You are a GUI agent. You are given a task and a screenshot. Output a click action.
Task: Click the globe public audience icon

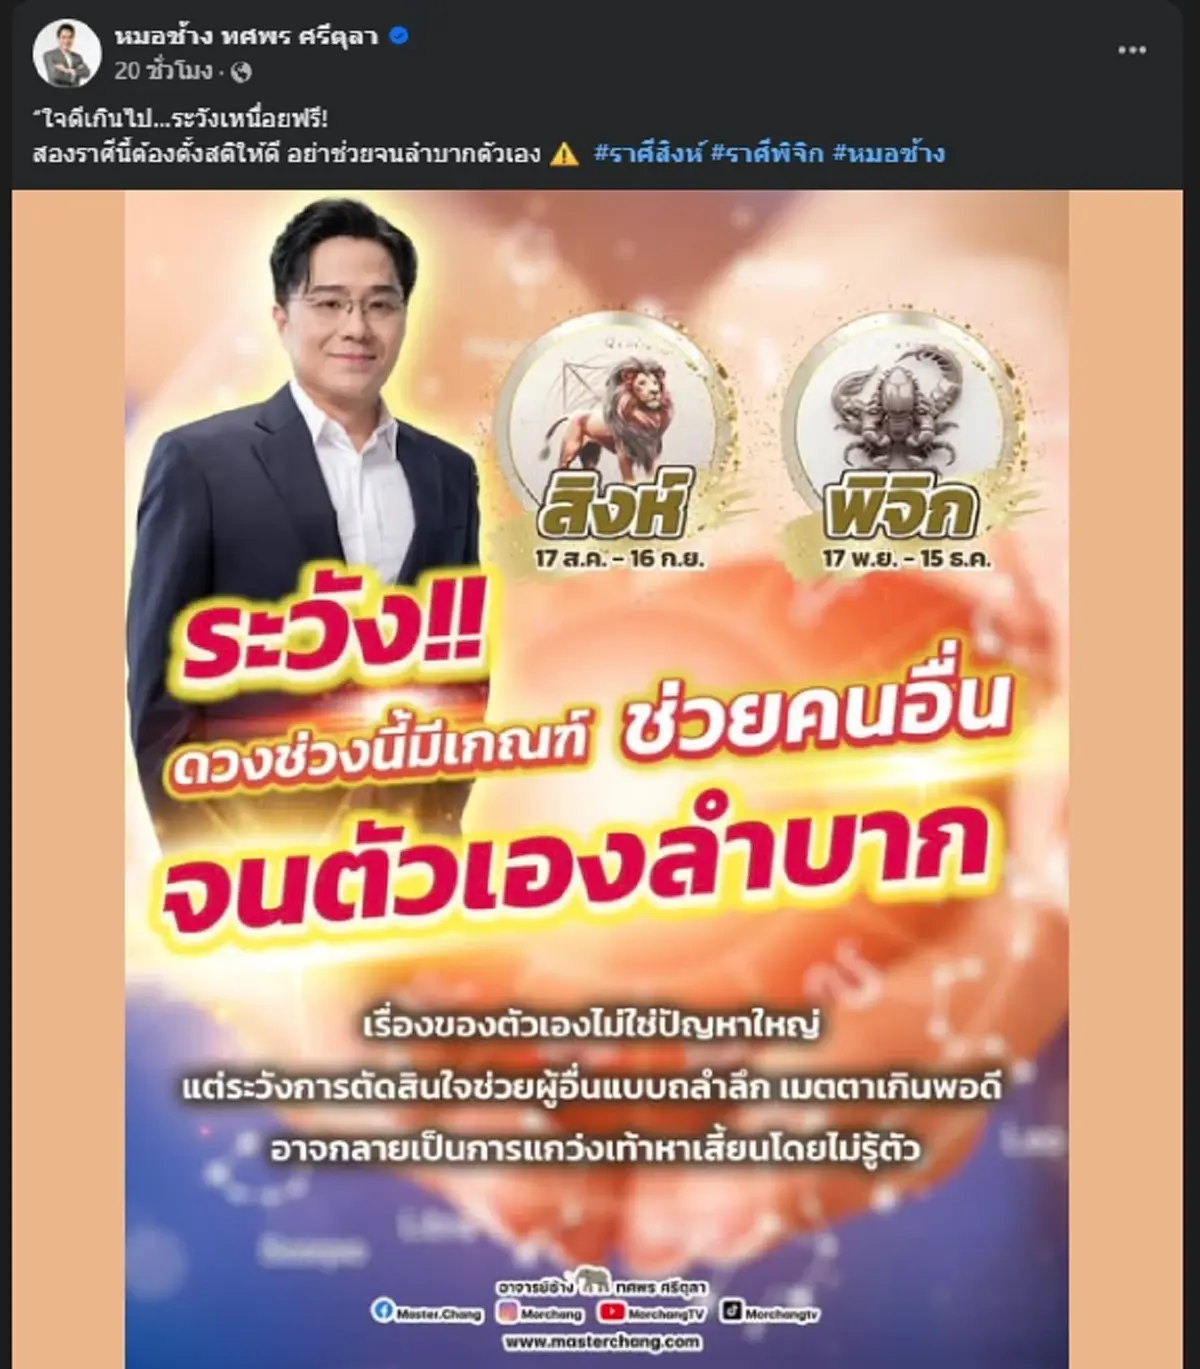(x=241, y=72)
